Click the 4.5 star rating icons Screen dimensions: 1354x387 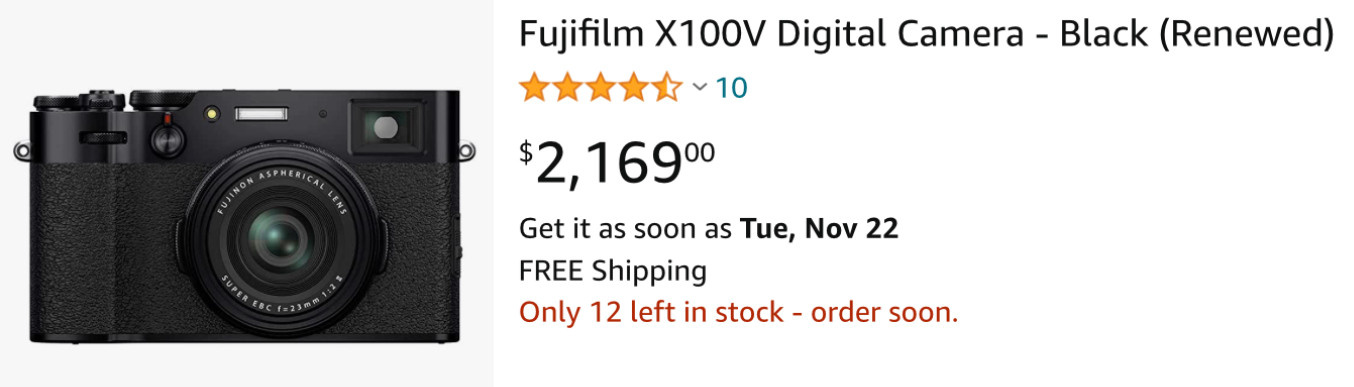point(601,88)
